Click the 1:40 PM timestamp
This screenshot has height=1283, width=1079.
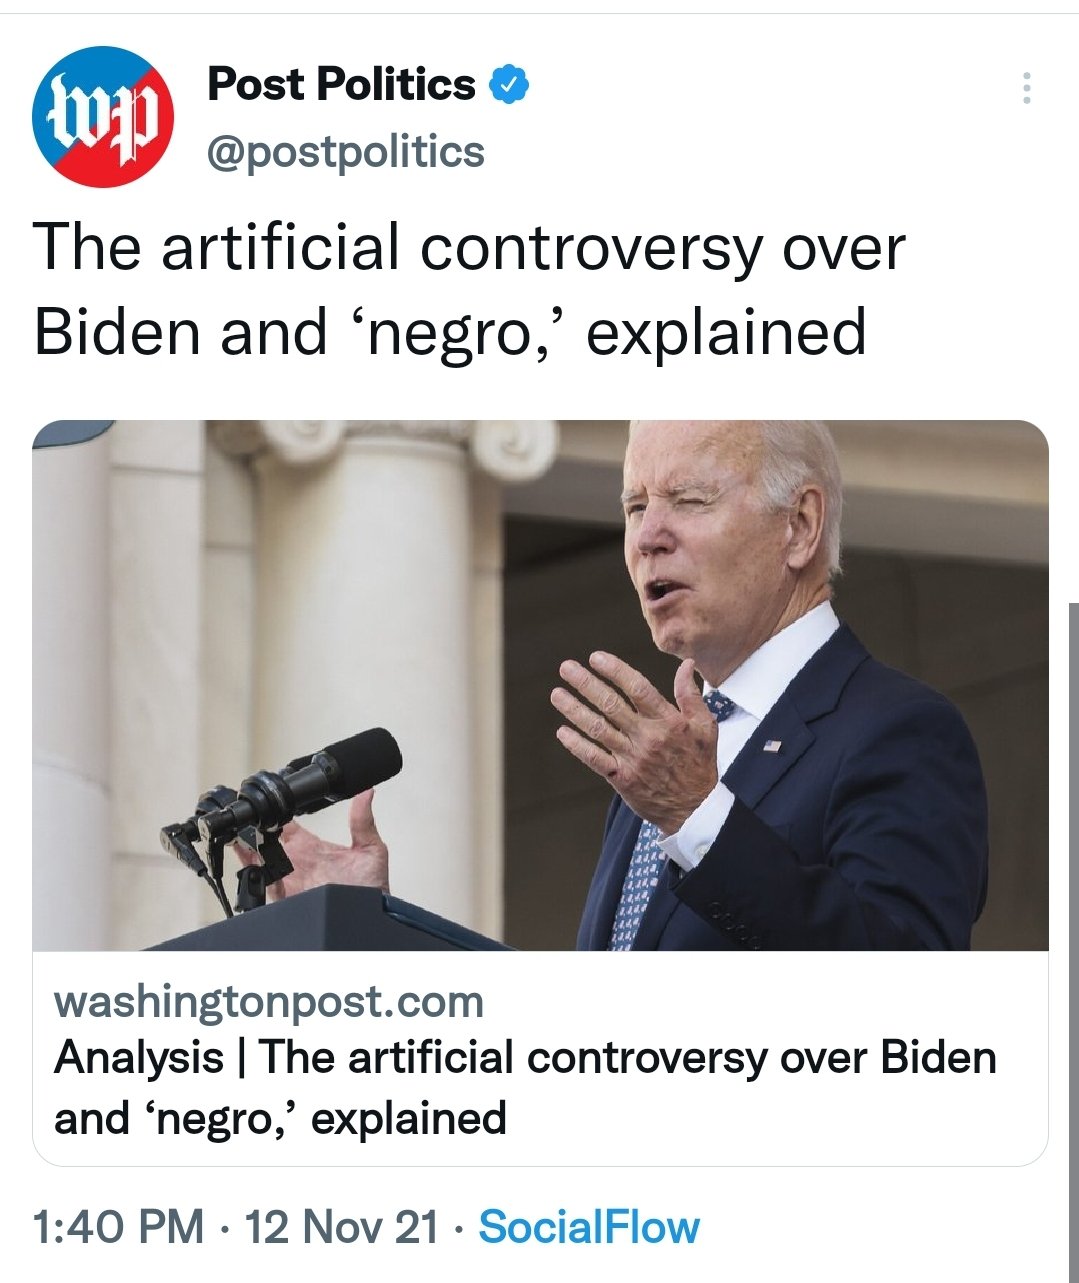coord(118,1227)
